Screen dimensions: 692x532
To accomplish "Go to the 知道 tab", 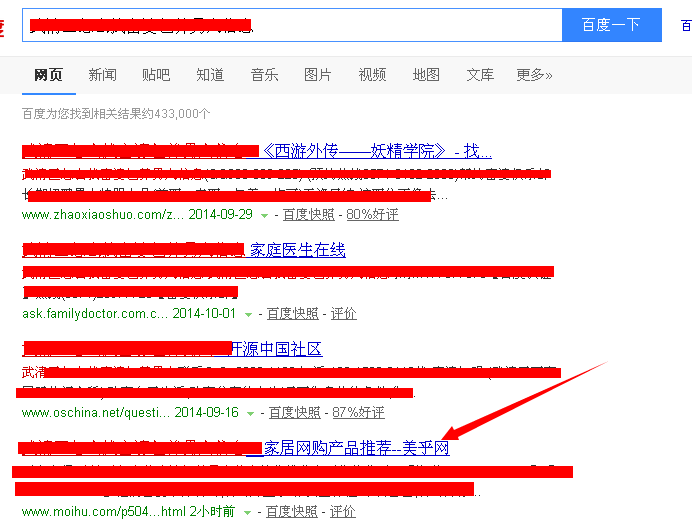I will (x=210, y=75).
